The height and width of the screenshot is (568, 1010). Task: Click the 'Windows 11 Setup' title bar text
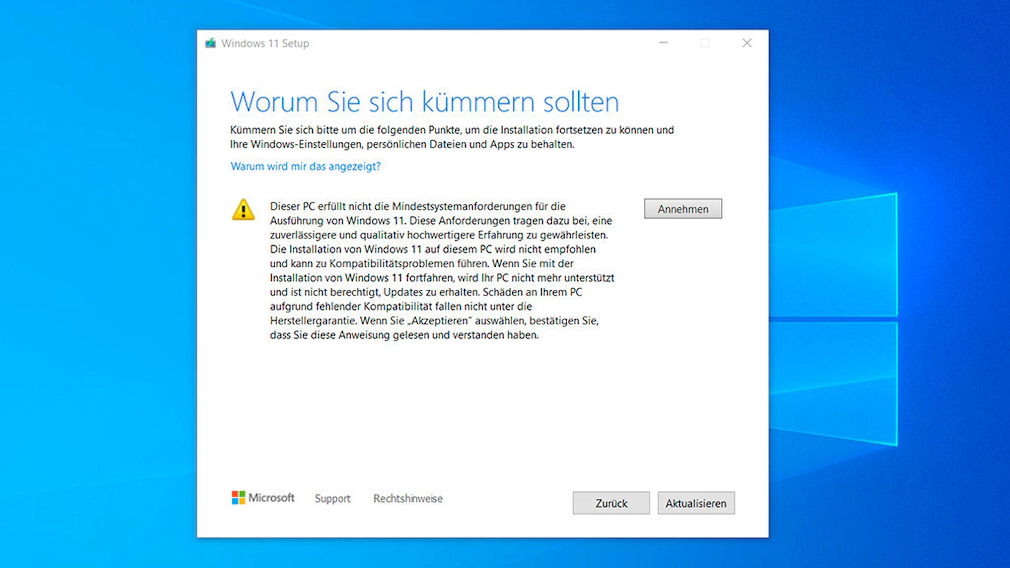point(265,43)
